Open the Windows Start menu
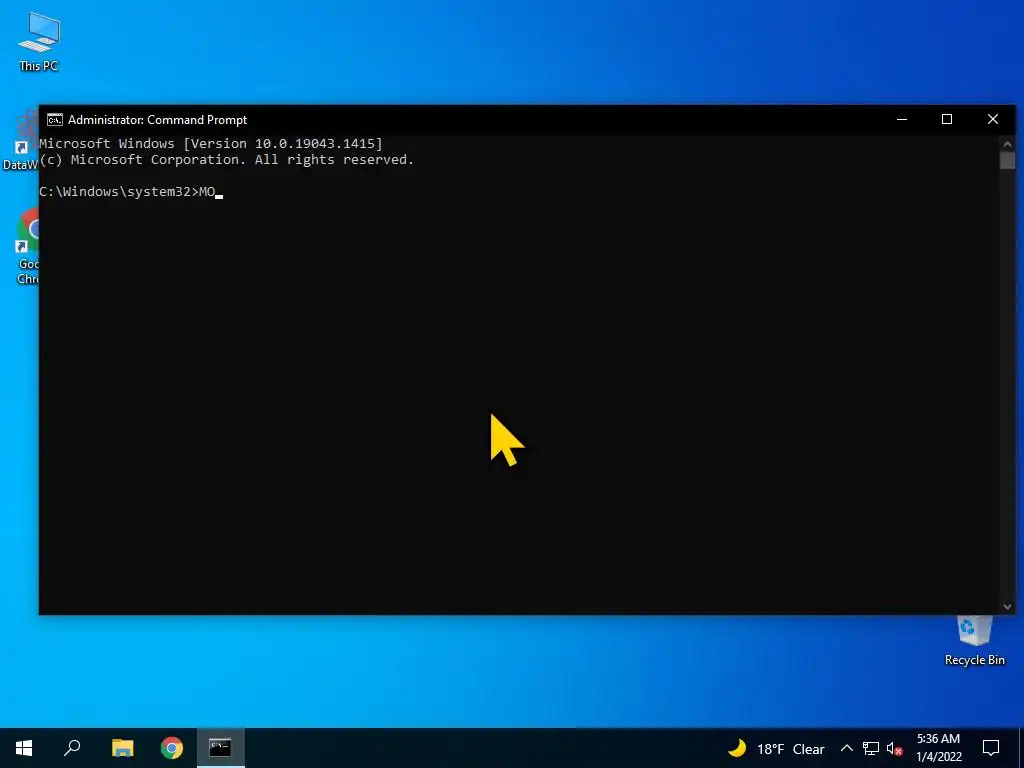Image resolution: width=1024 pixels, height=768 pixels. (24, 748)
